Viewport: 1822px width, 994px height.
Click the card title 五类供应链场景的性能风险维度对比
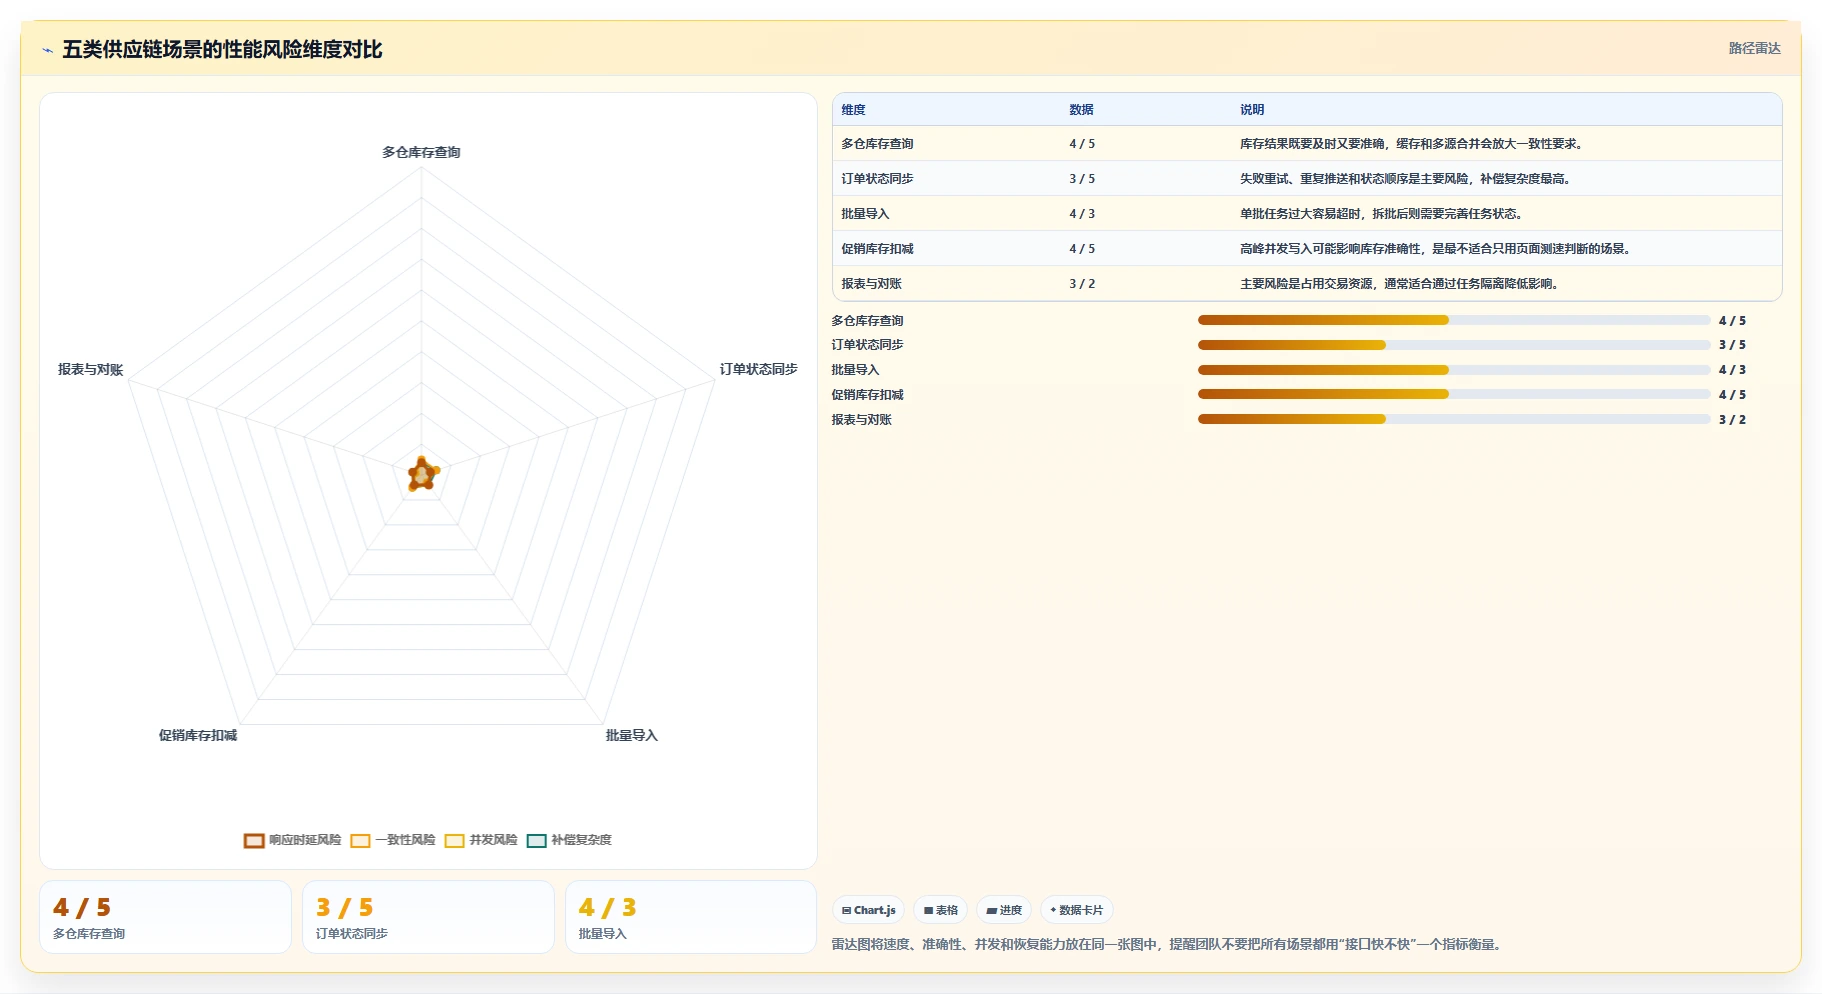pyautogui.click(x=222, y=50)
